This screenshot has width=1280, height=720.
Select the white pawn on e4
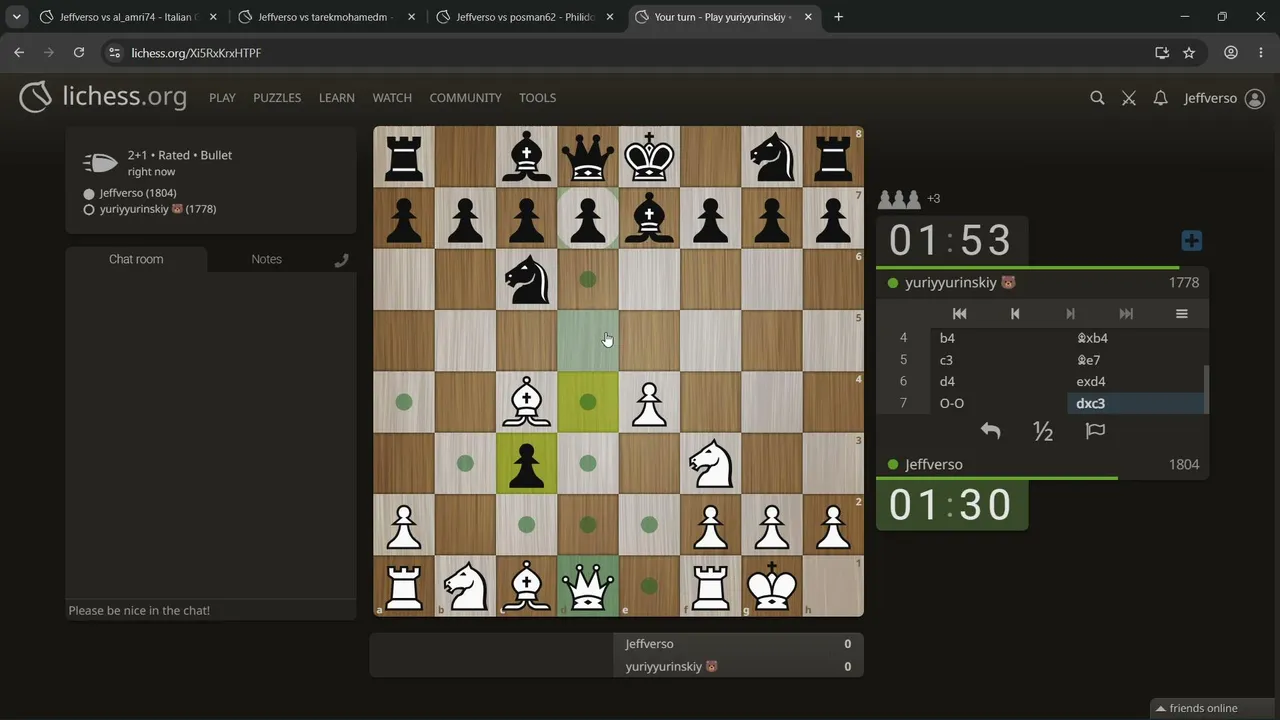point(650,402)
